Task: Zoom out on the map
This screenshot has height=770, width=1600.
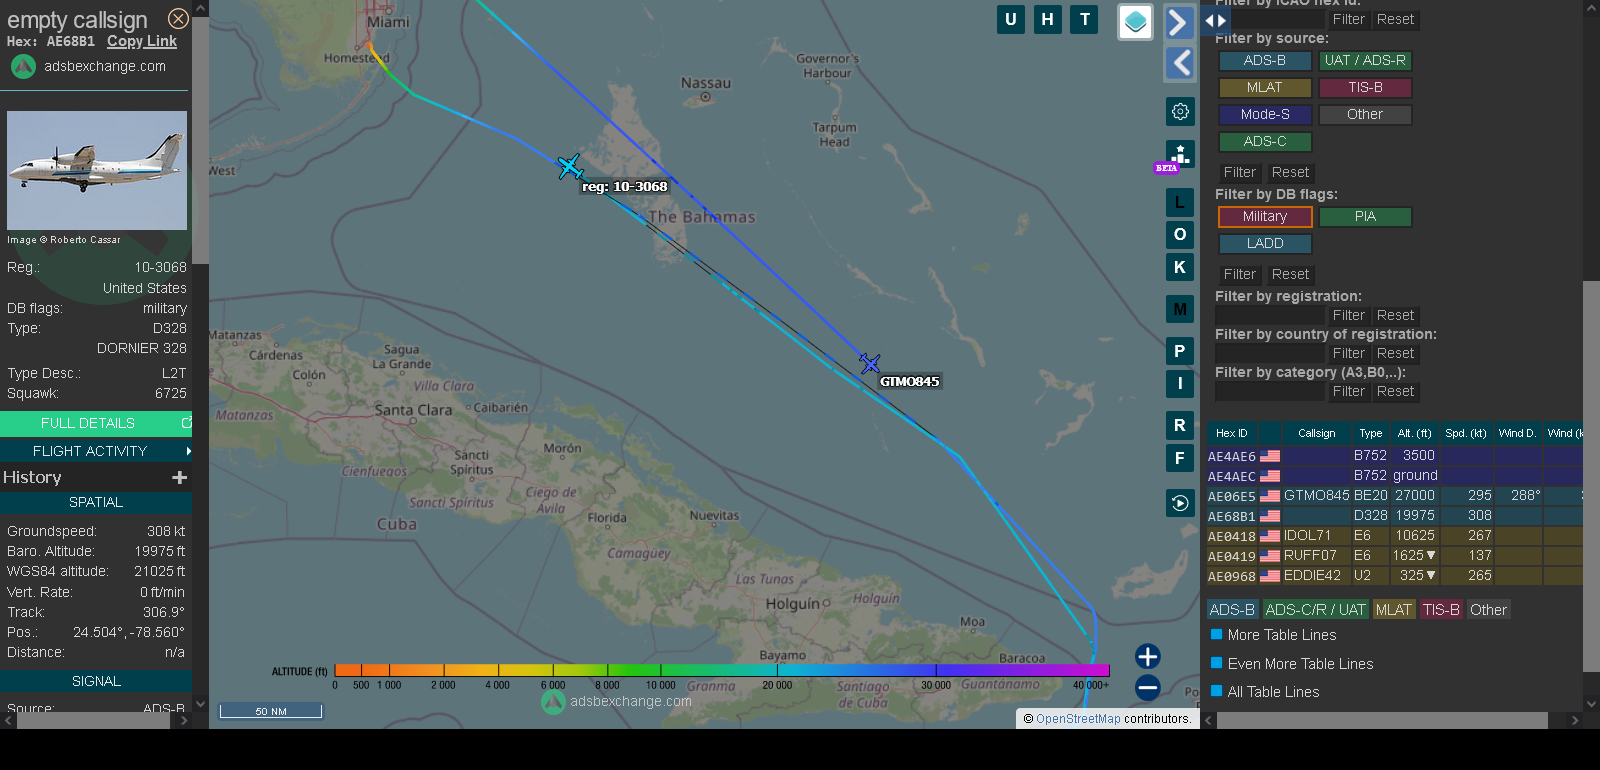Action: (x=1148, y=687)
